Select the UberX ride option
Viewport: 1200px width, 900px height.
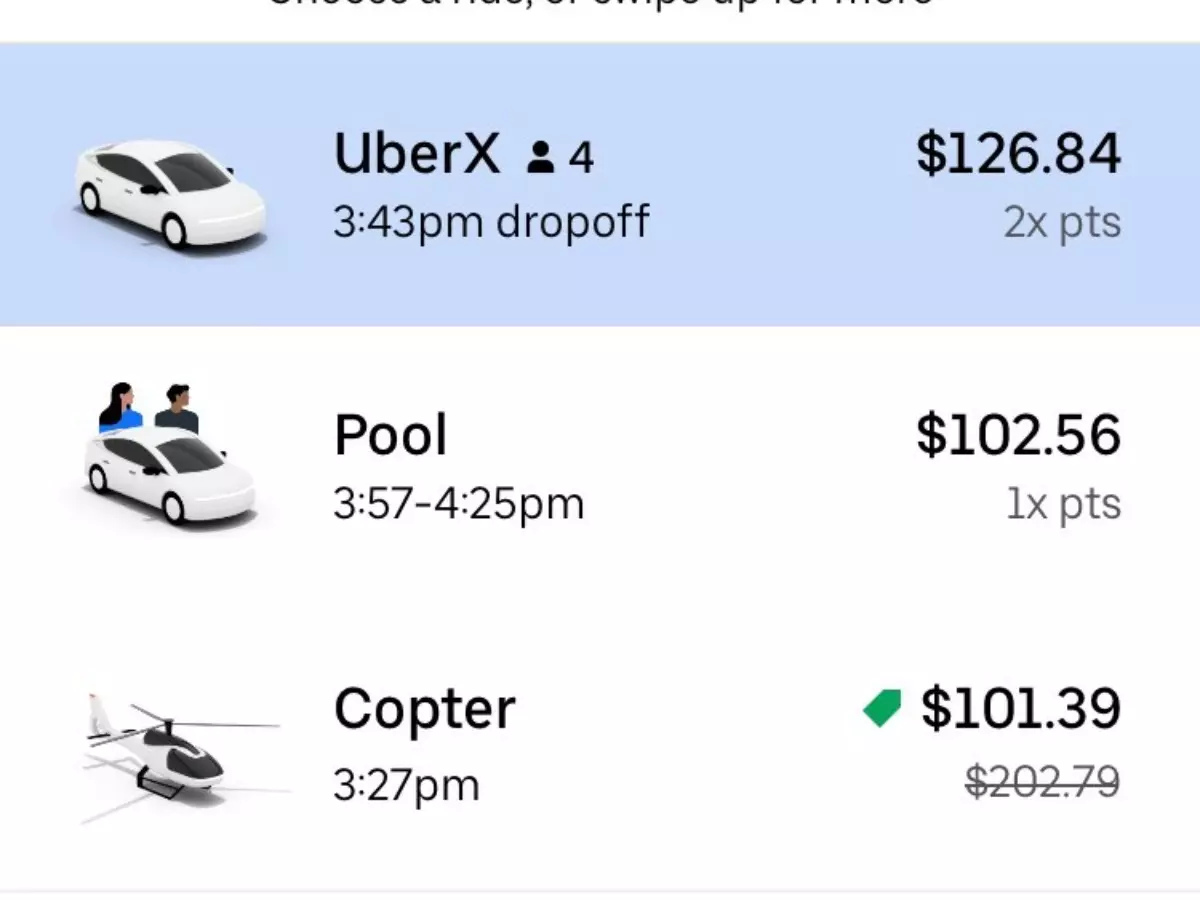point(600,184)
